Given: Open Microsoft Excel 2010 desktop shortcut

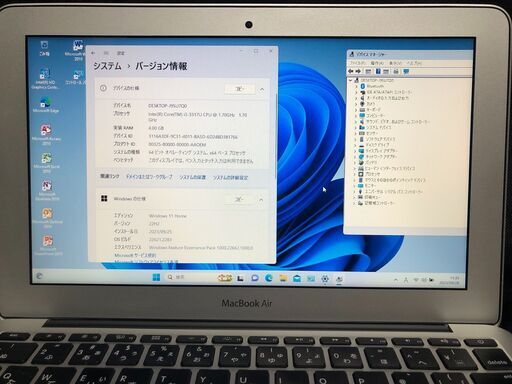Looking at the screenshot, I should [46, 163].
